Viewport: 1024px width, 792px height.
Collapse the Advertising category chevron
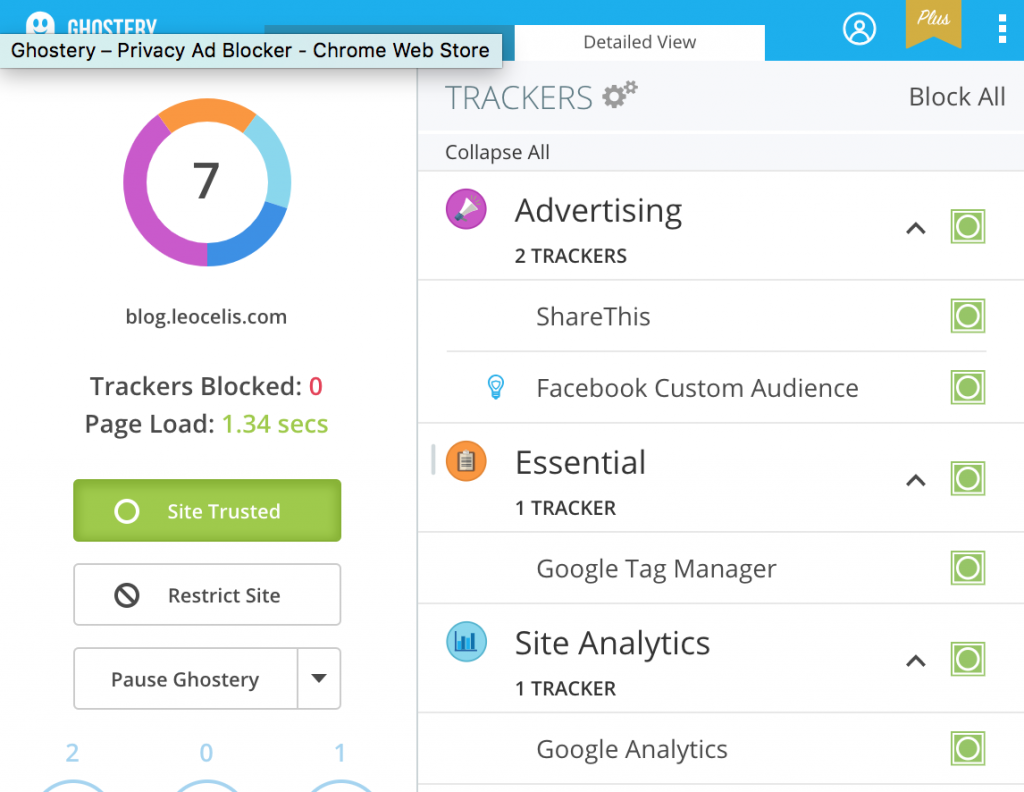pos(916,228)
